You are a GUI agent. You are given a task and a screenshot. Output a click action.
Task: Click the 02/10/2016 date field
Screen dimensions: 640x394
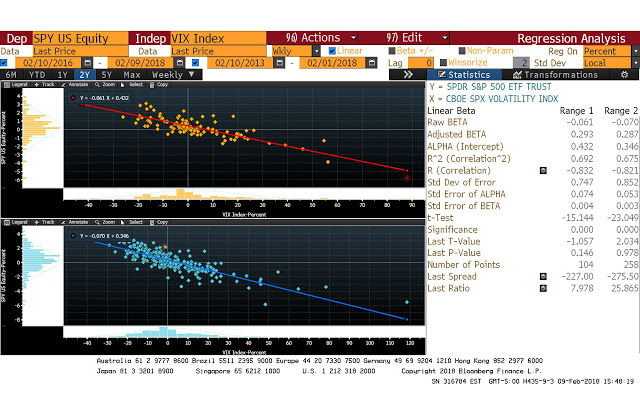[48, 63]
